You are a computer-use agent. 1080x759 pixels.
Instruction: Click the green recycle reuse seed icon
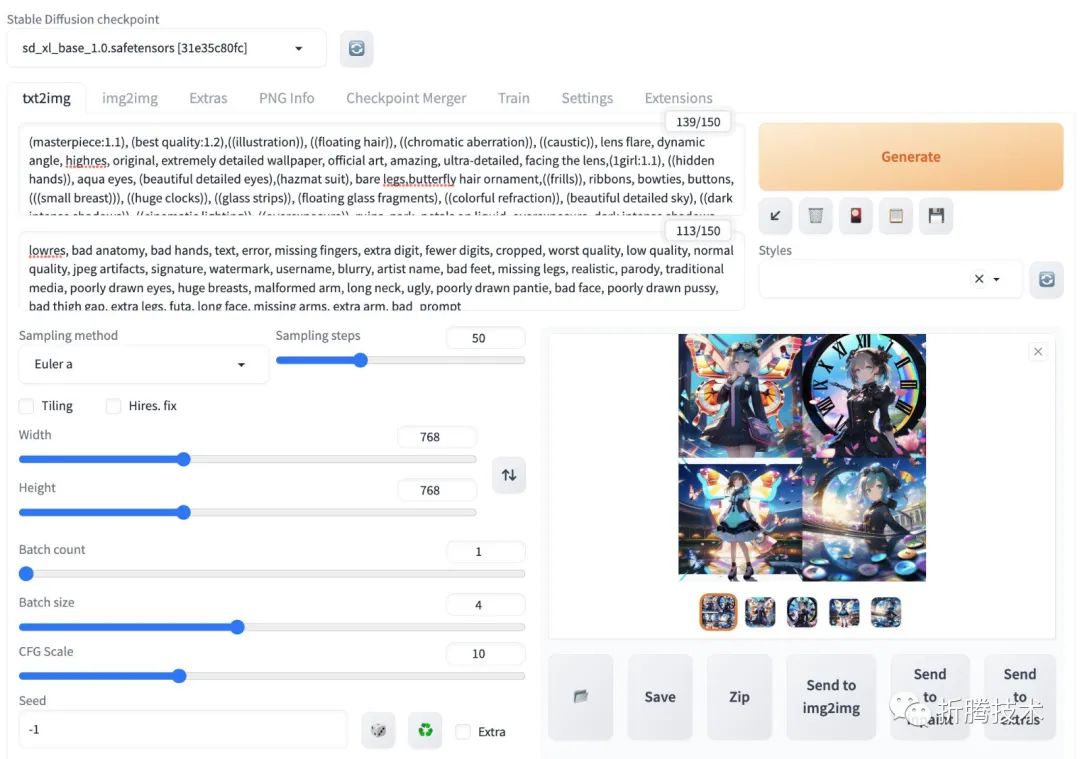click(x=425, y=731)
